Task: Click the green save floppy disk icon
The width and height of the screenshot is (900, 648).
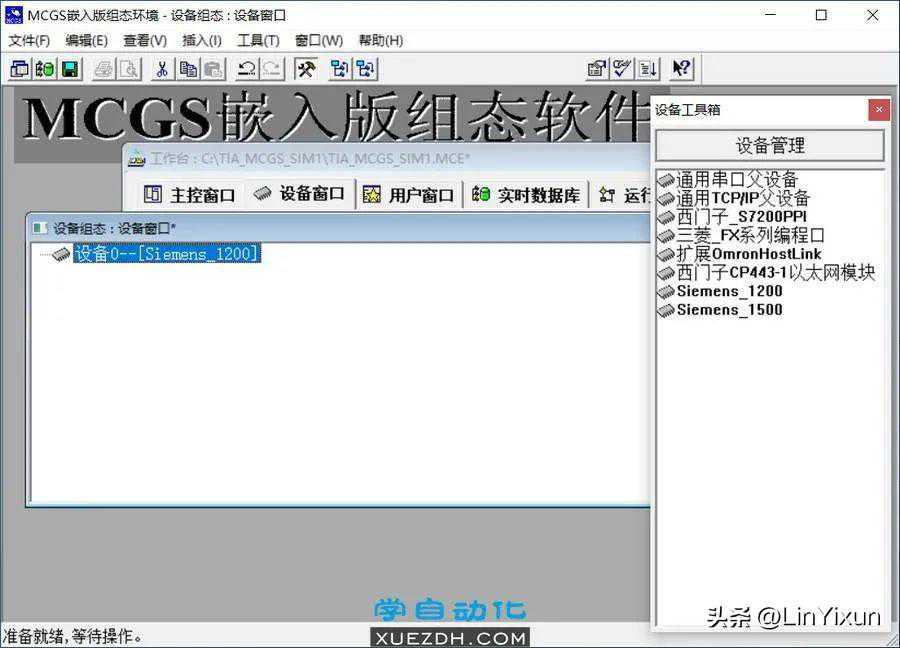Action: pyautogui.click(x=70, y=69)
